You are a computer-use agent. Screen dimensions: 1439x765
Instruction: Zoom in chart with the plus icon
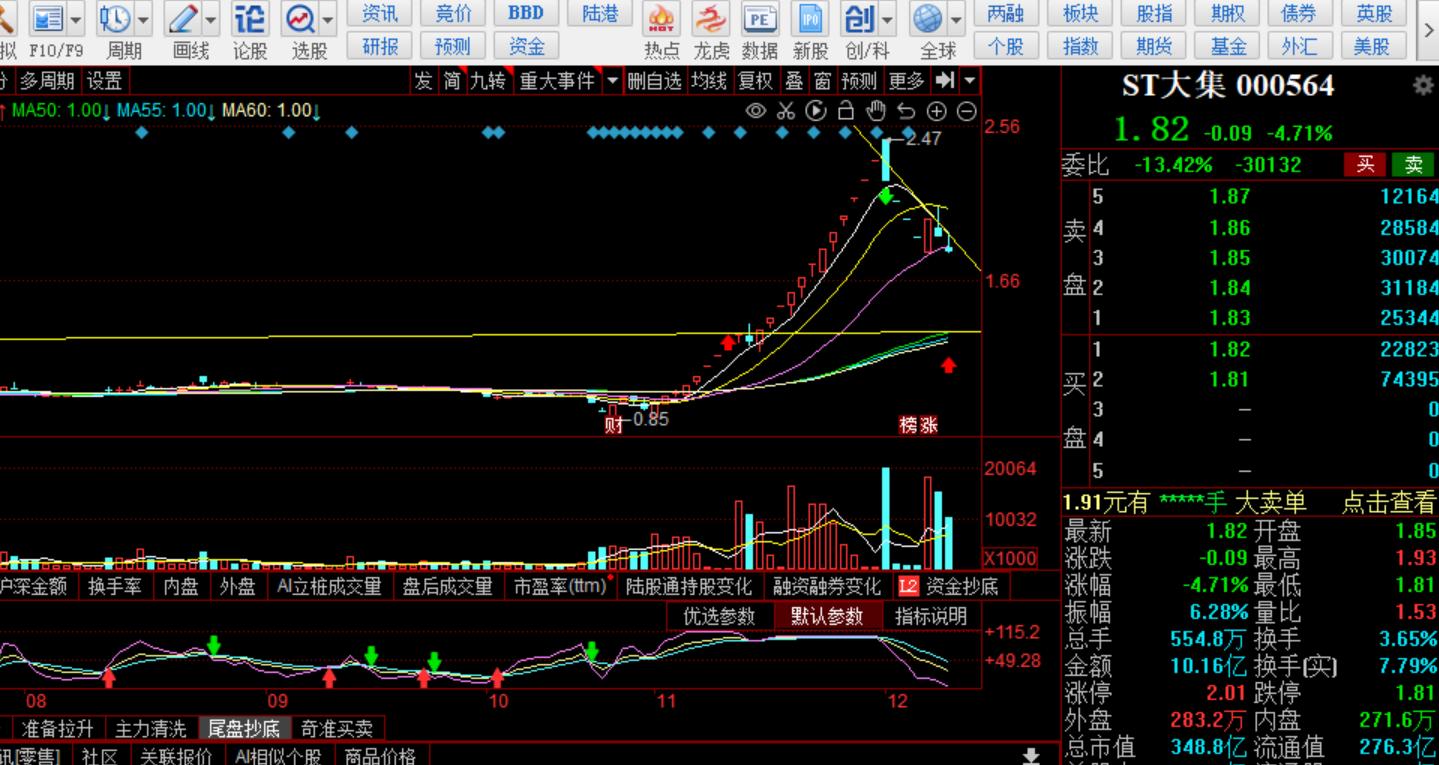(937, 111)
